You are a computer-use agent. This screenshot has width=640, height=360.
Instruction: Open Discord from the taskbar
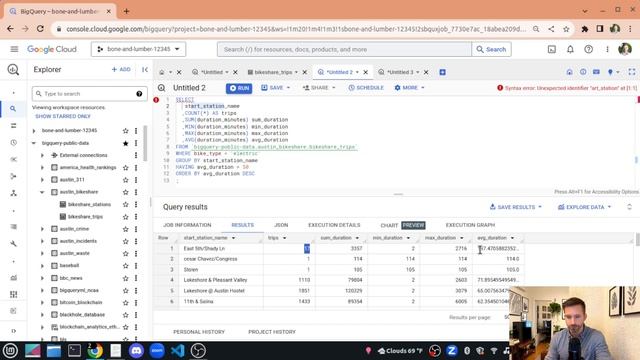pyautogui.click(x=136, y=351)
